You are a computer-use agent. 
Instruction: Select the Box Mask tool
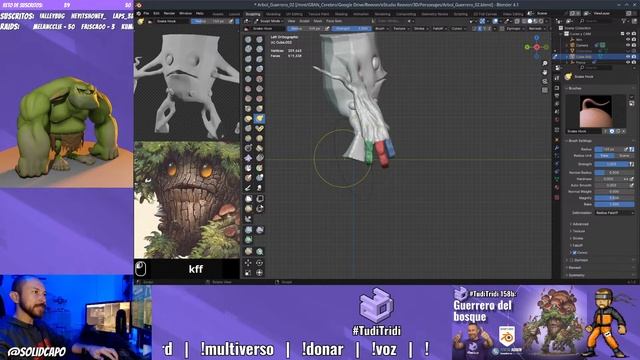coord(248,199)
